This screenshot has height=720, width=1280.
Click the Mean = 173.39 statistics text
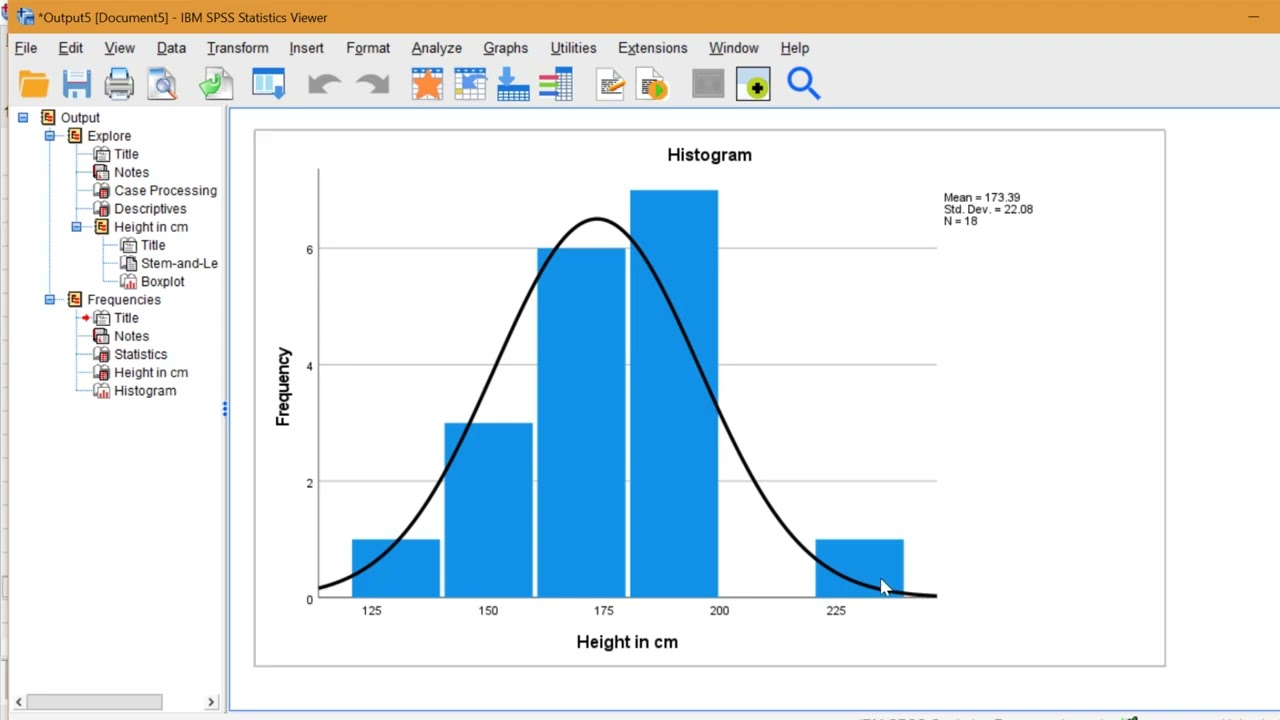point(982,198)
